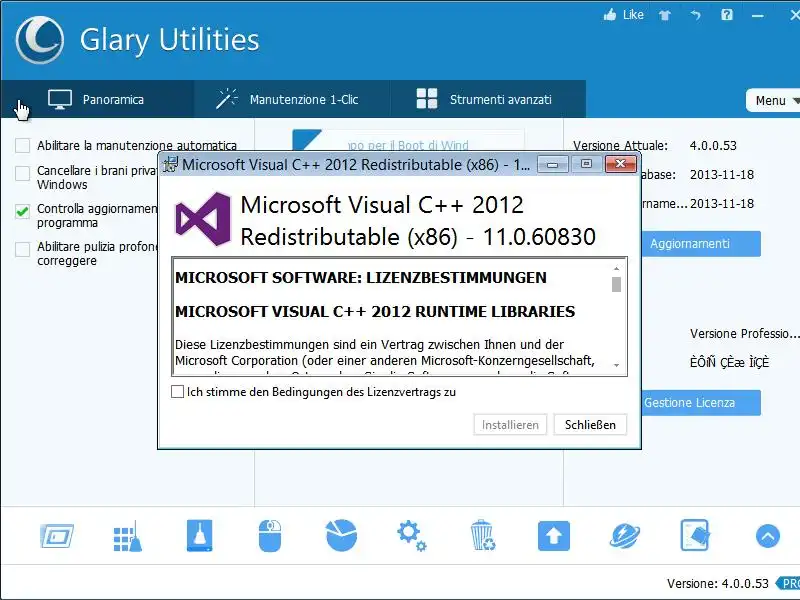Screen dimensions: 800x600
Task: Click the Versione Professio... text
Action: tap(744, 334)
